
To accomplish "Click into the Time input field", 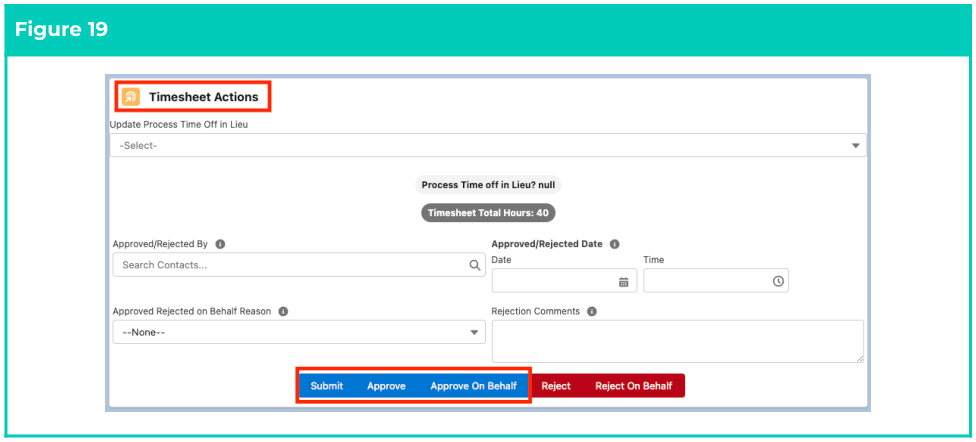I will (x=716, y=281).
